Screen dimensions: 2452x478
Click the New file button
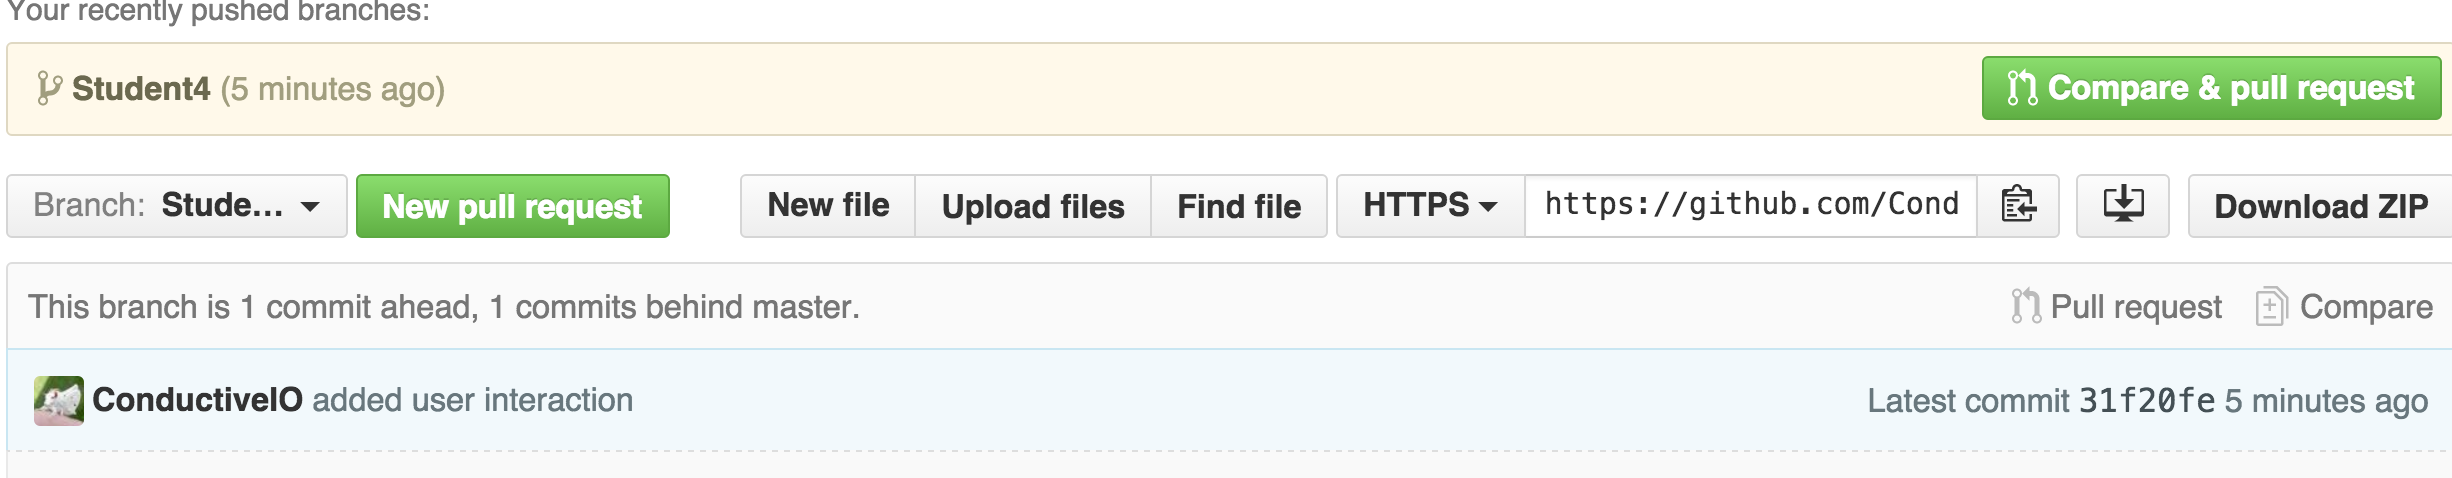pos(828,206)
